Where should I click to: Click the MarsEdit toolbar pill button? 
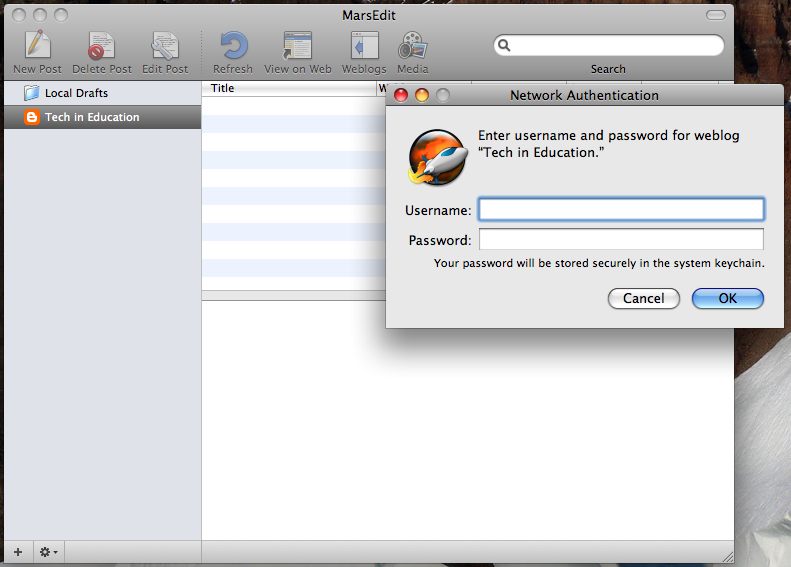(x=715, y=15)
